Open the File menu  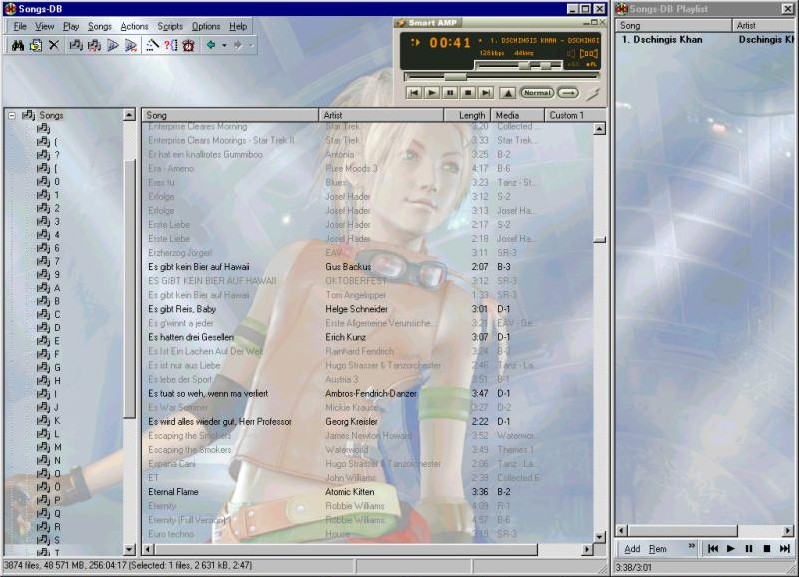click(20, 27)
